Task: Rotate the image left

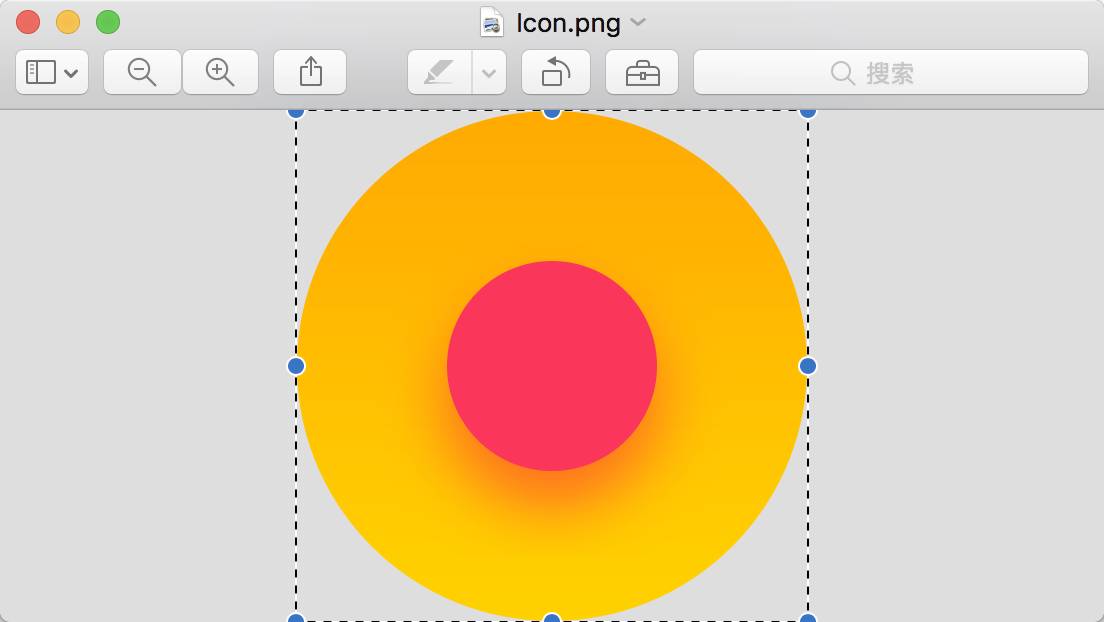Action: click(556, 72)
